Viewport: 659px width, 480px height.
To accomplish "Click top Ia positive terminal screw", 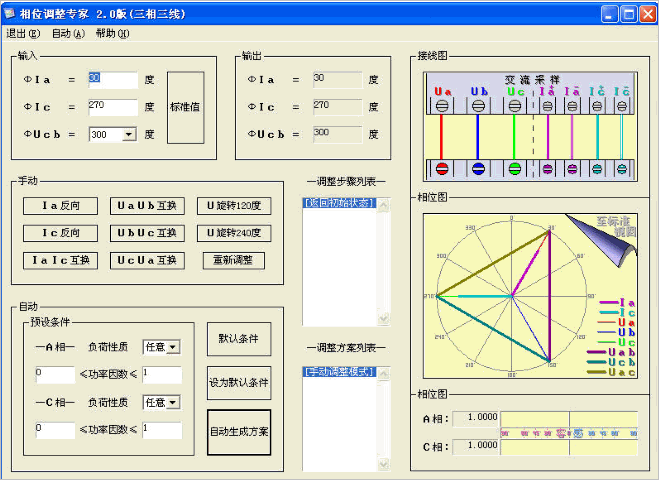I will click(547, 106).
